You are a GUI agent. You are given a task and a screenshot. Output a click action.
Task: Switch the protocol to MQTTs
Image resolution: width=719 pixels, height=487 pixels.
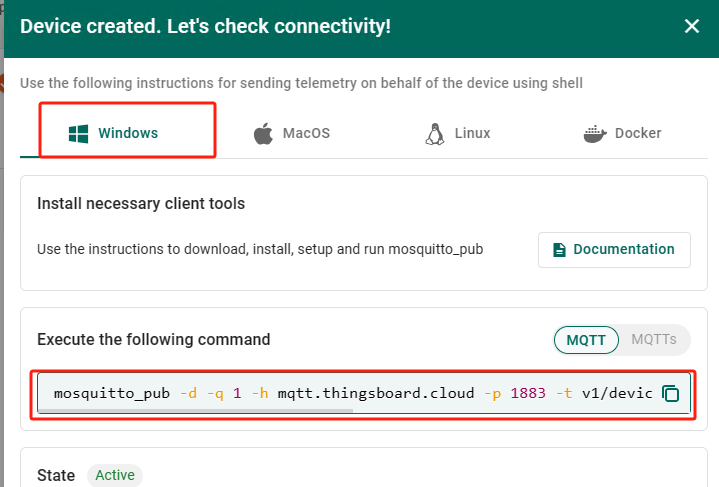click(654, 339)
